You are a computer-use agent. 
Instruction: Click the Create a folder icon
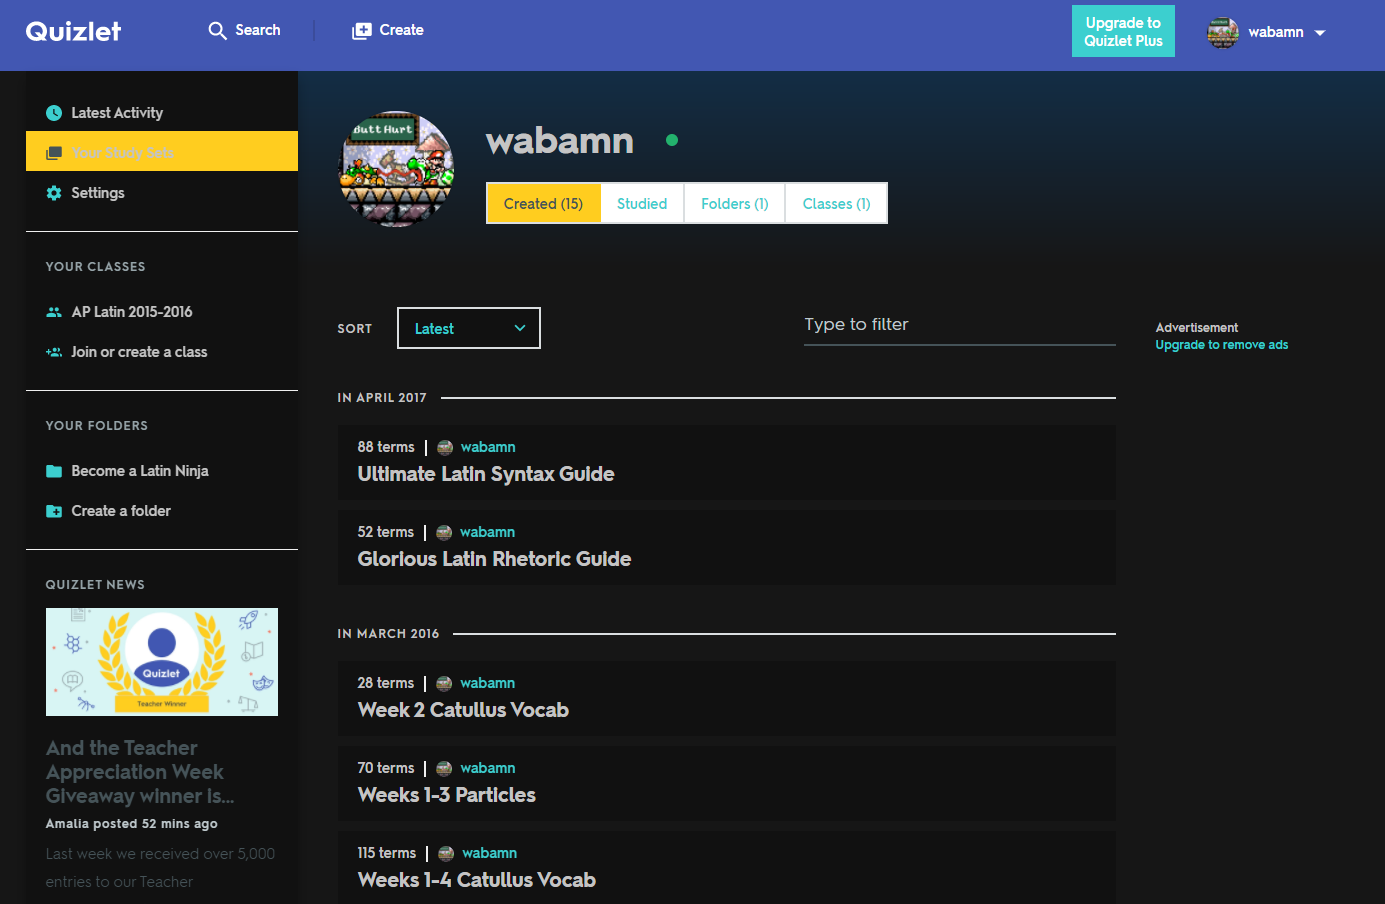[x=53, y=510]
